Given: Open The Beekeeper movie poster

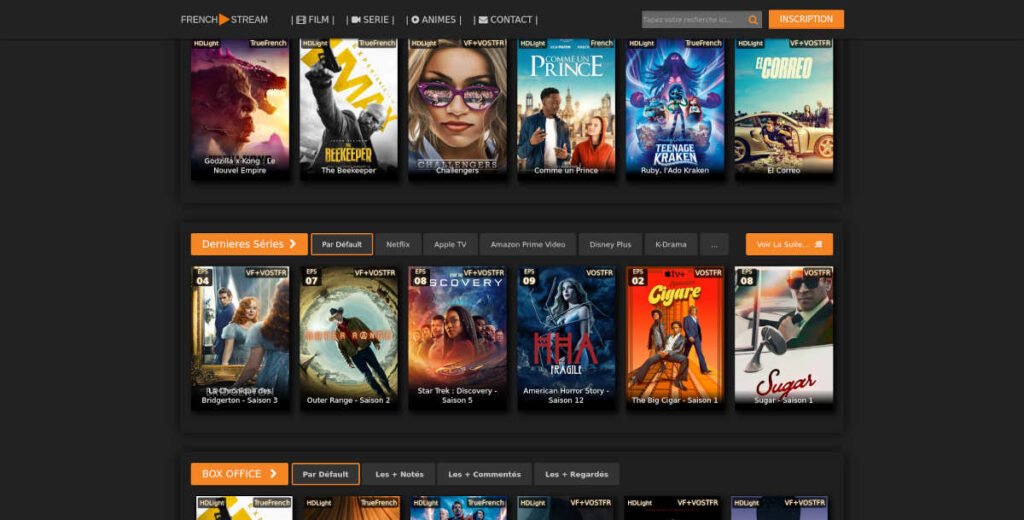Looking at the screenshot, I should [x=349, y=110].
